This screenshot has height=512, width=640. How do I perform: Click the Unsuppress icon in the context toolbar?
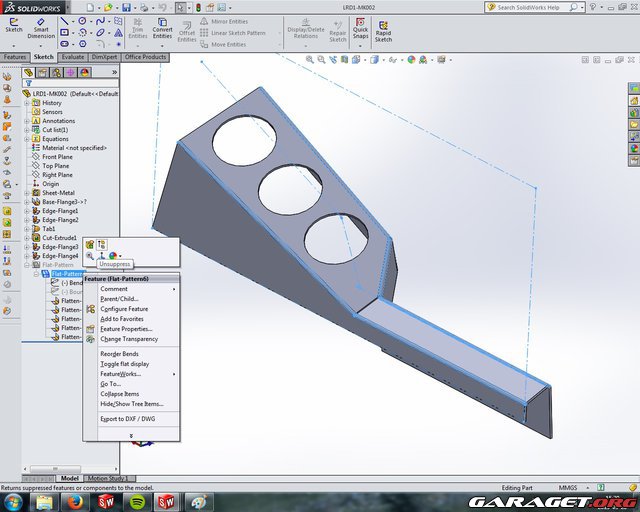[102, 244]
